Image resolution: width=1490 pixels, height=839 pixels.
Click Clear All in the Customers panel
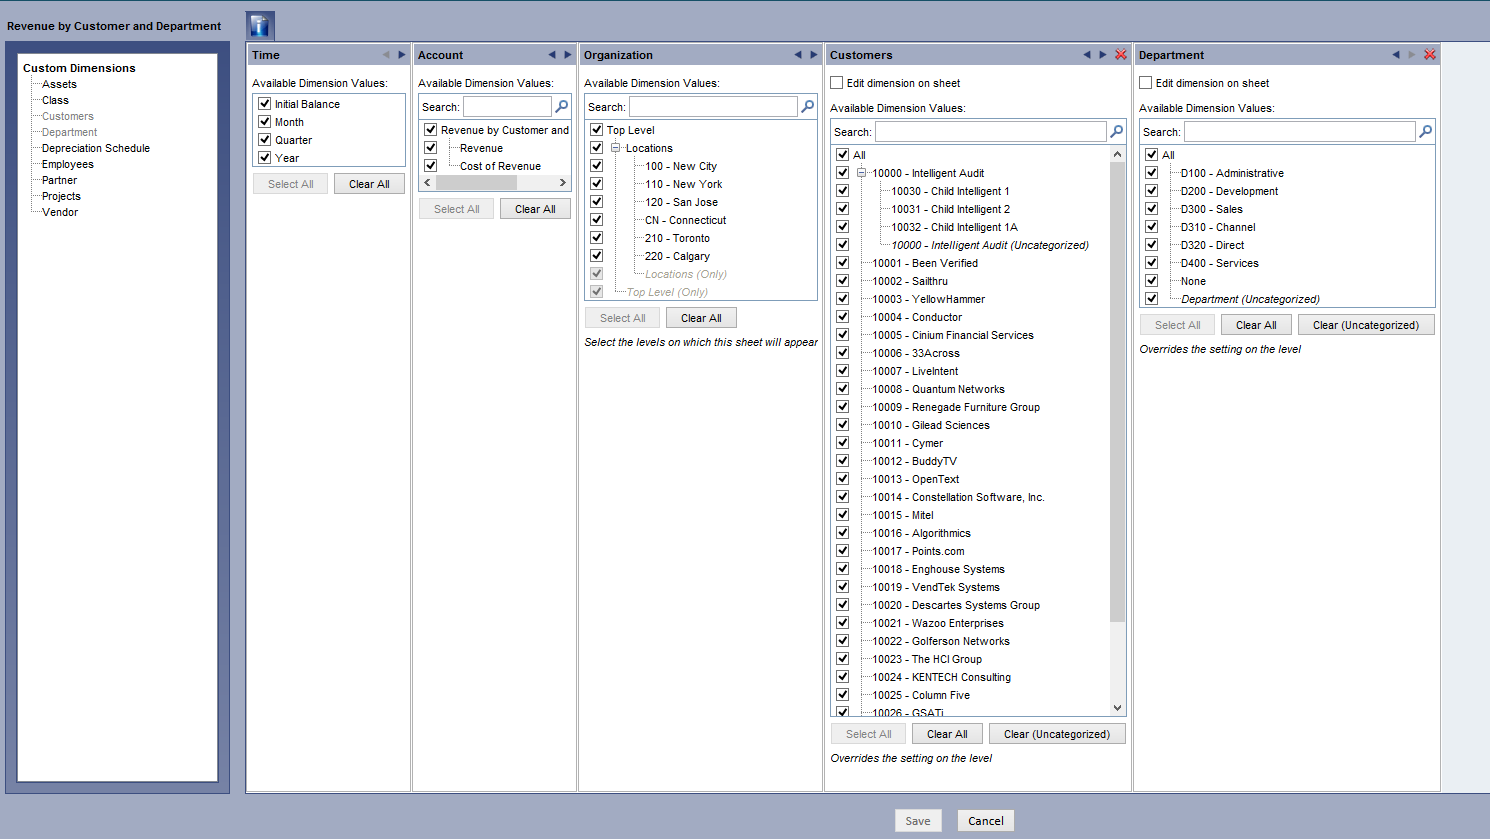pos(947,734)
